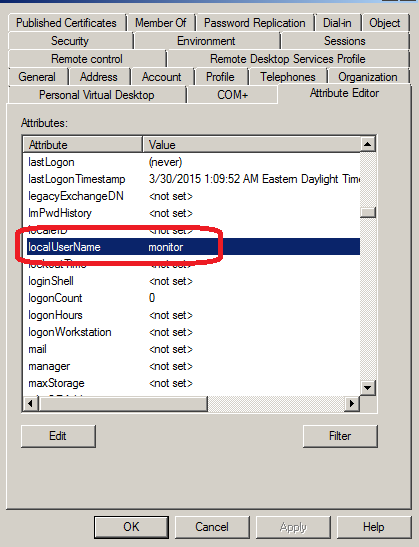The image size is (419, 547).
Task: Go to the Published Certificates tab
Action: [x=66, y=23]
